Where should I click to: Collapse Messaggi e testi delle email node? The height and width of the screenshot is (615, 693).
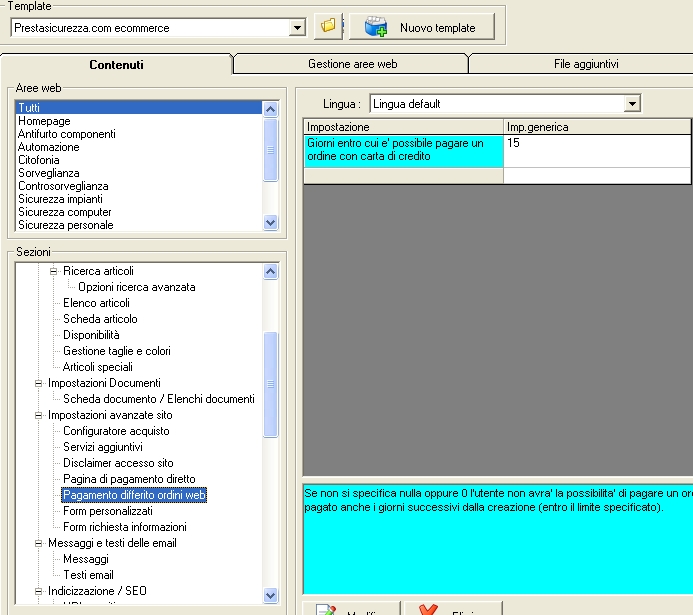39,543
